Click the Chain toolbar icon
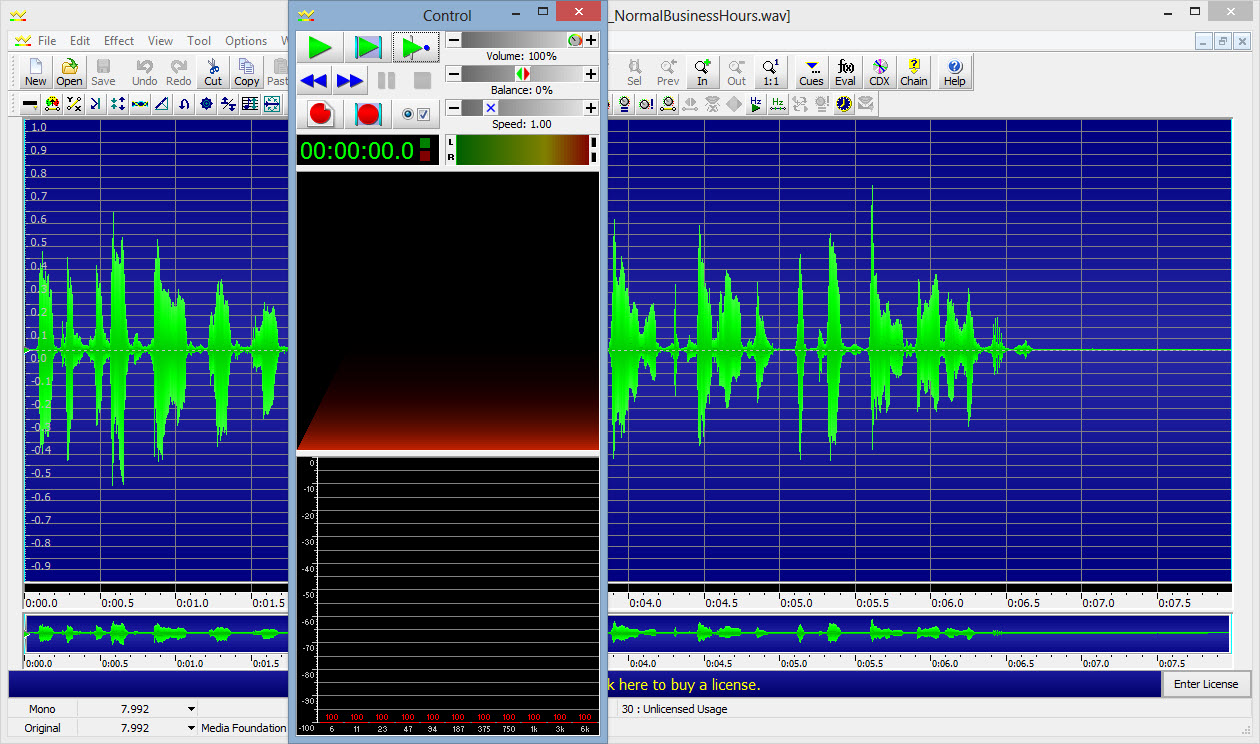Screen dimensions: 1260x744 (x=913, y=72)
